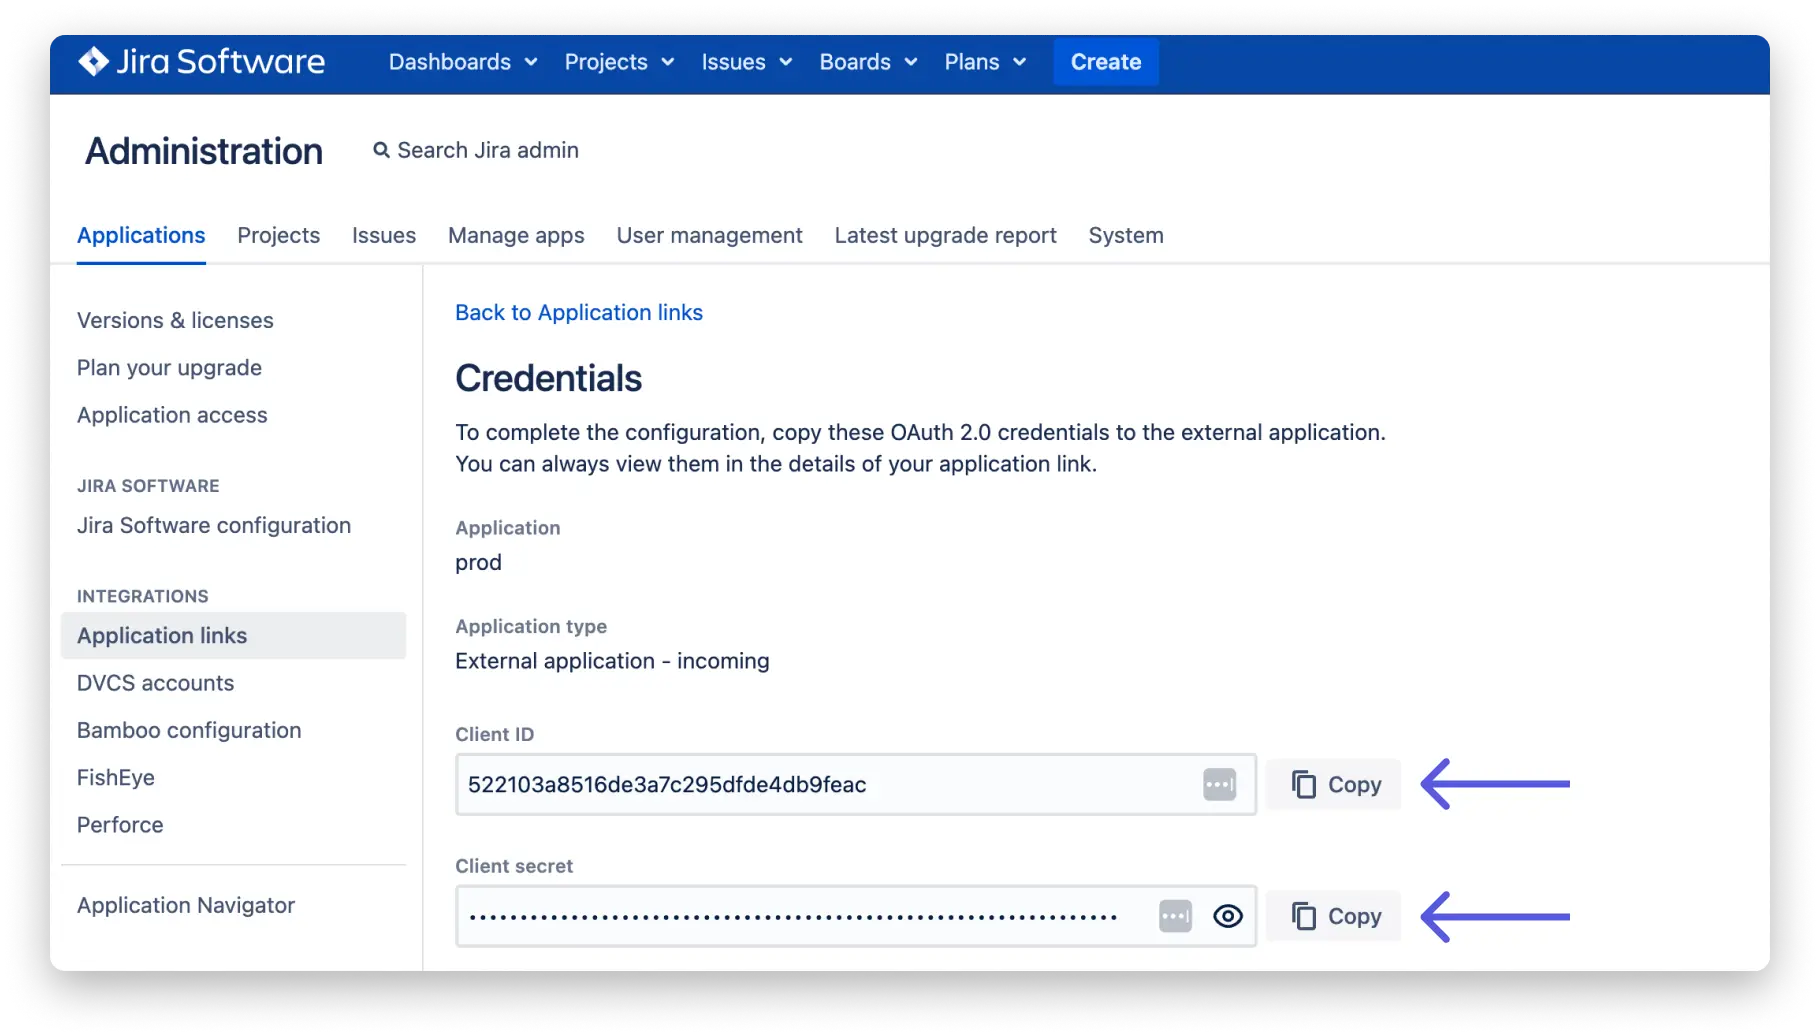Screen dimensions: 1820x1036
Task: Go to FishEye in the sidebar
Action: click(x=116, y=778)
